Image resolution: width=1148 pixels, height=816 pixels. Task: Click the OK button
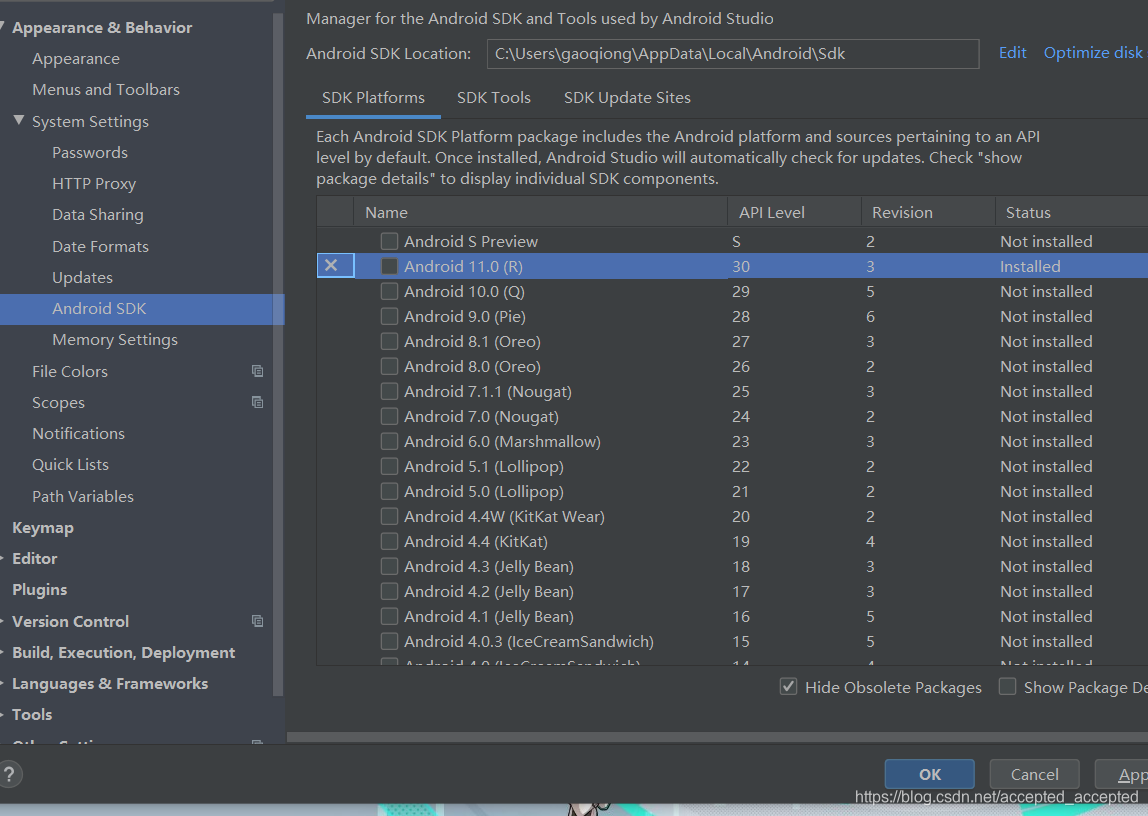[x=930, y=774]
